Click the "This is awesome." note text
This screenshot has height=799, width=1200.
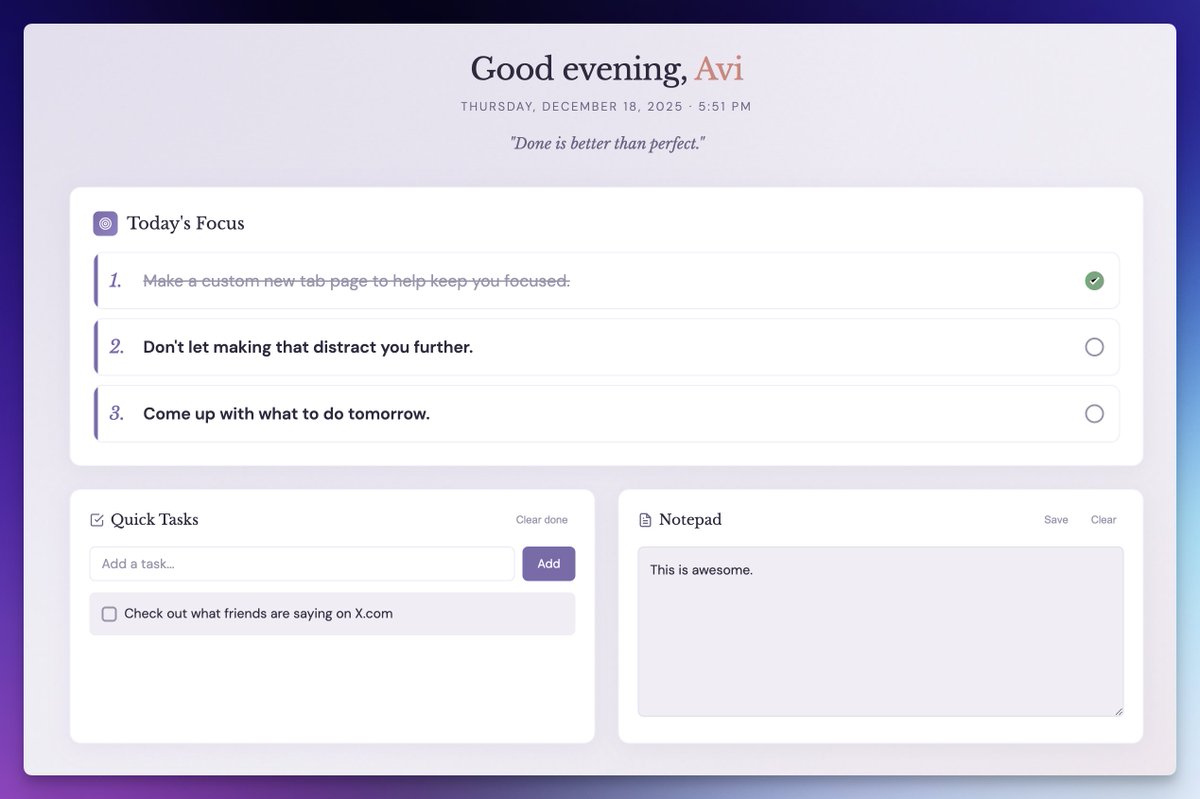point(701,570)
